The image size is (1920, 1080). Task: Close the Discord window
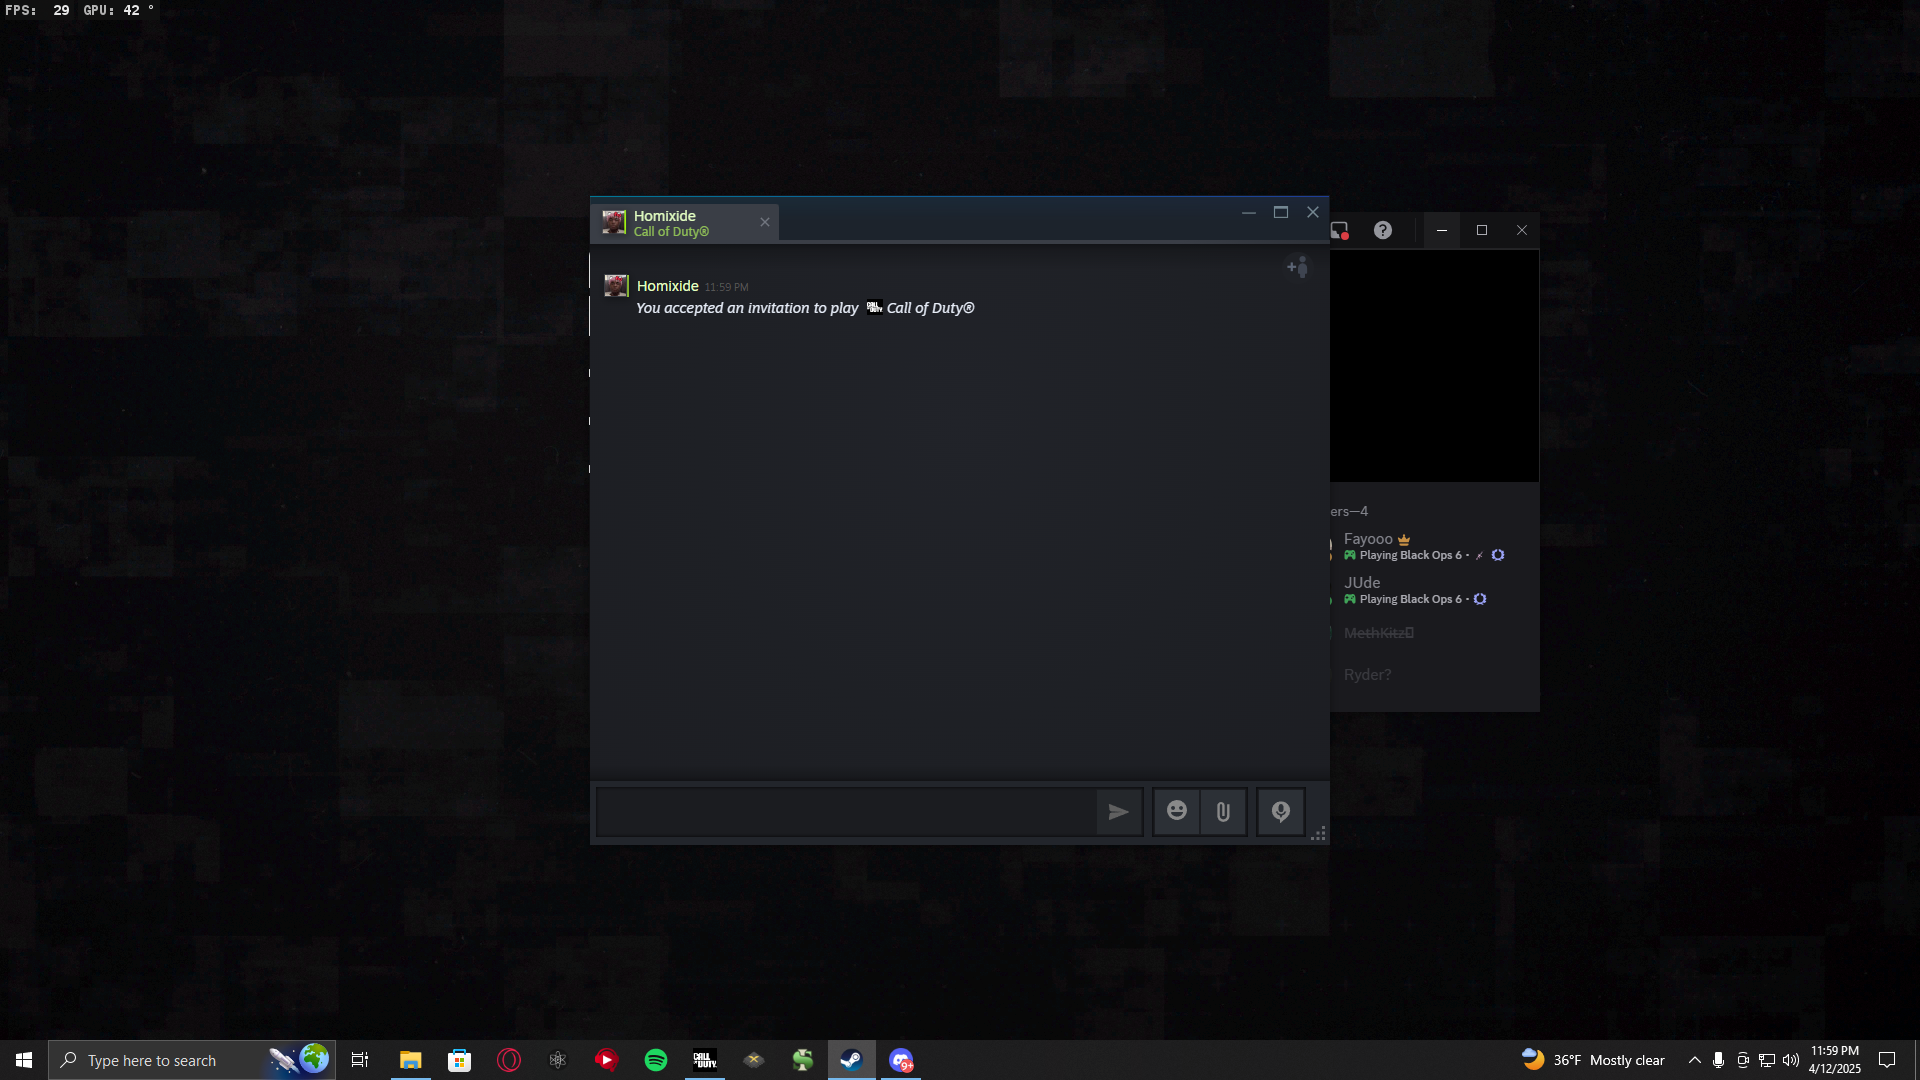[x=1522, y=231]
